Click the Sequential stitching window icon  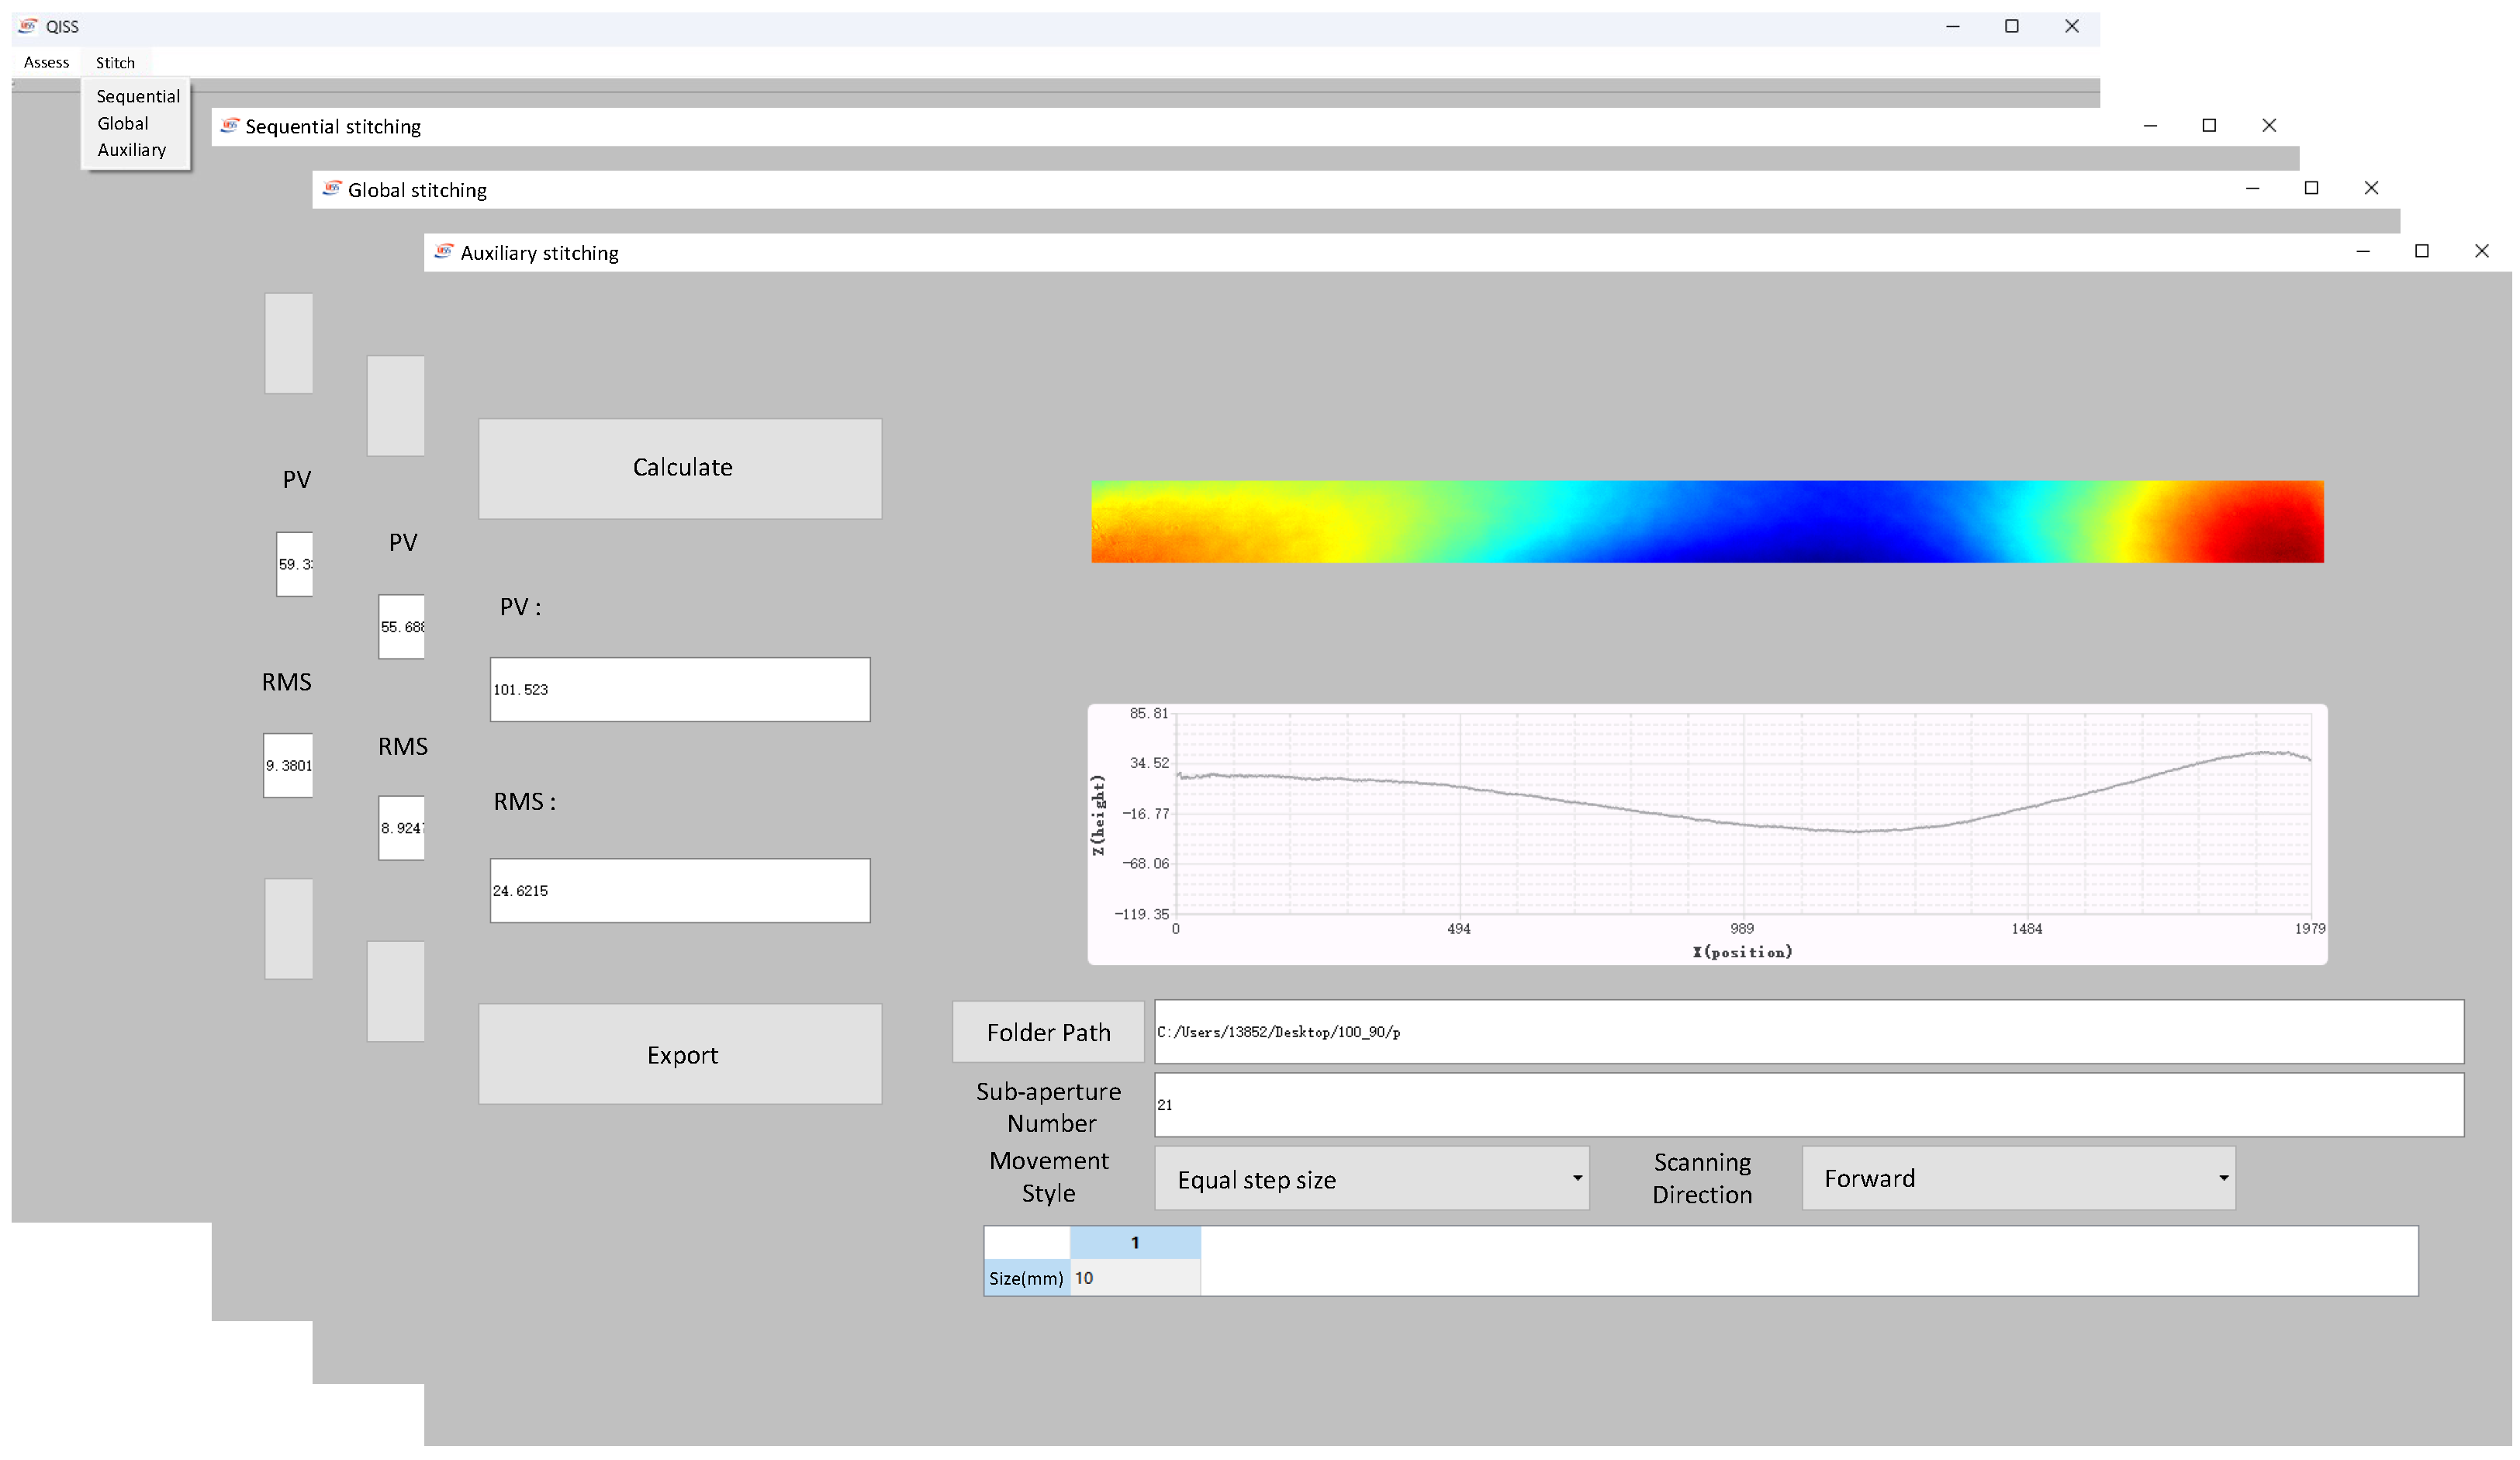[x=230, y=126]
